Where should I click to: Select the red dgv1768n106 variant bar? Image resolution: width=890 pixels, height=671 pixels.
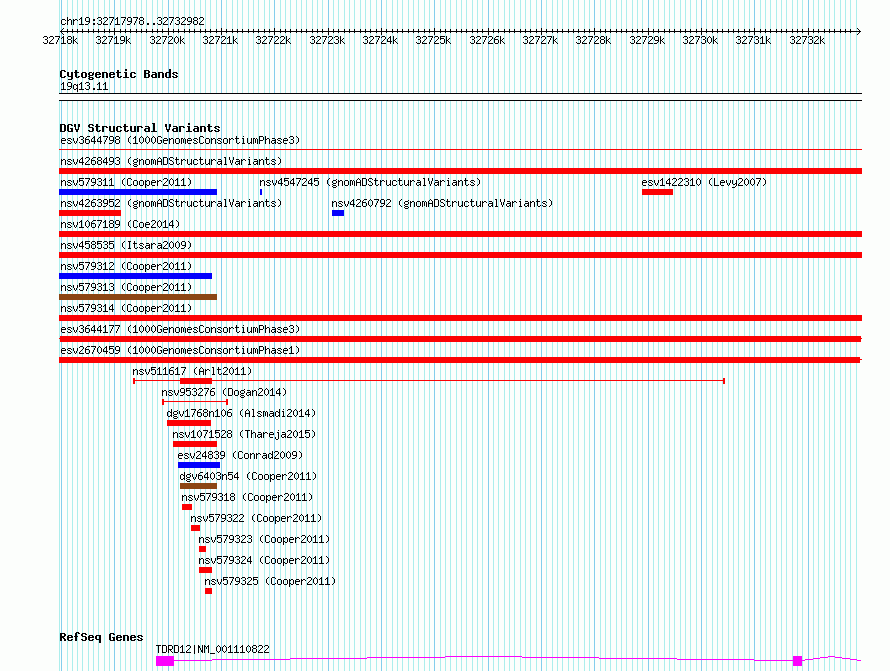[189, 423]
